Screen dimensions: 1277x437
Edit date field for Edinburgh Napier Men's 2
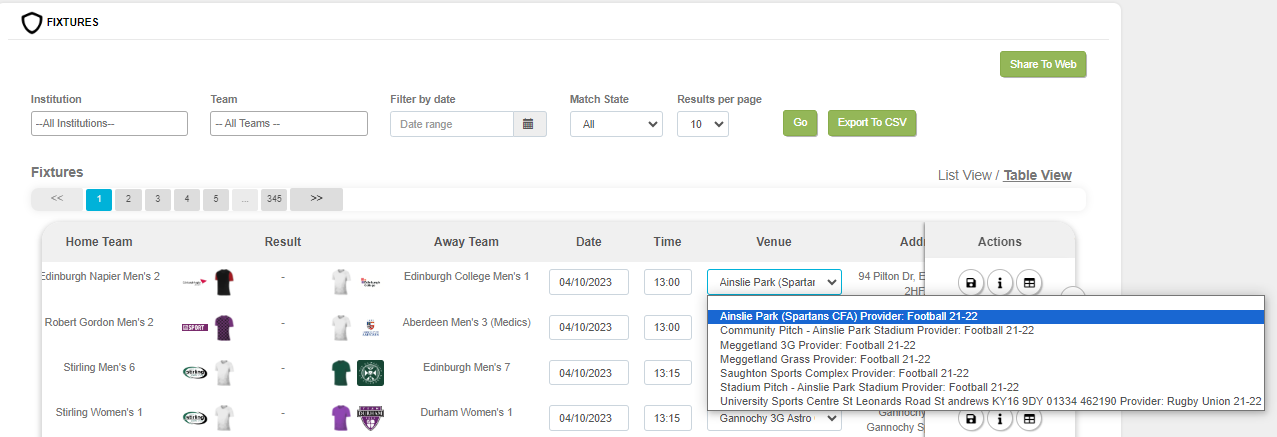tap(589, 282)
